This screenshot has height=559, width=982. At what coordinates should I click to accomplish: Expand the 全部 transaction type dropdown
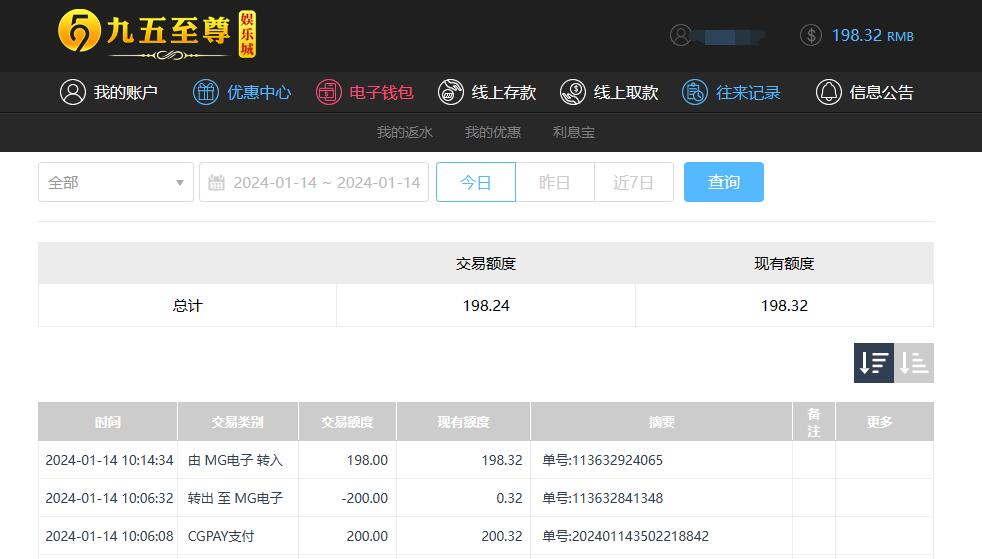point(116,182)
